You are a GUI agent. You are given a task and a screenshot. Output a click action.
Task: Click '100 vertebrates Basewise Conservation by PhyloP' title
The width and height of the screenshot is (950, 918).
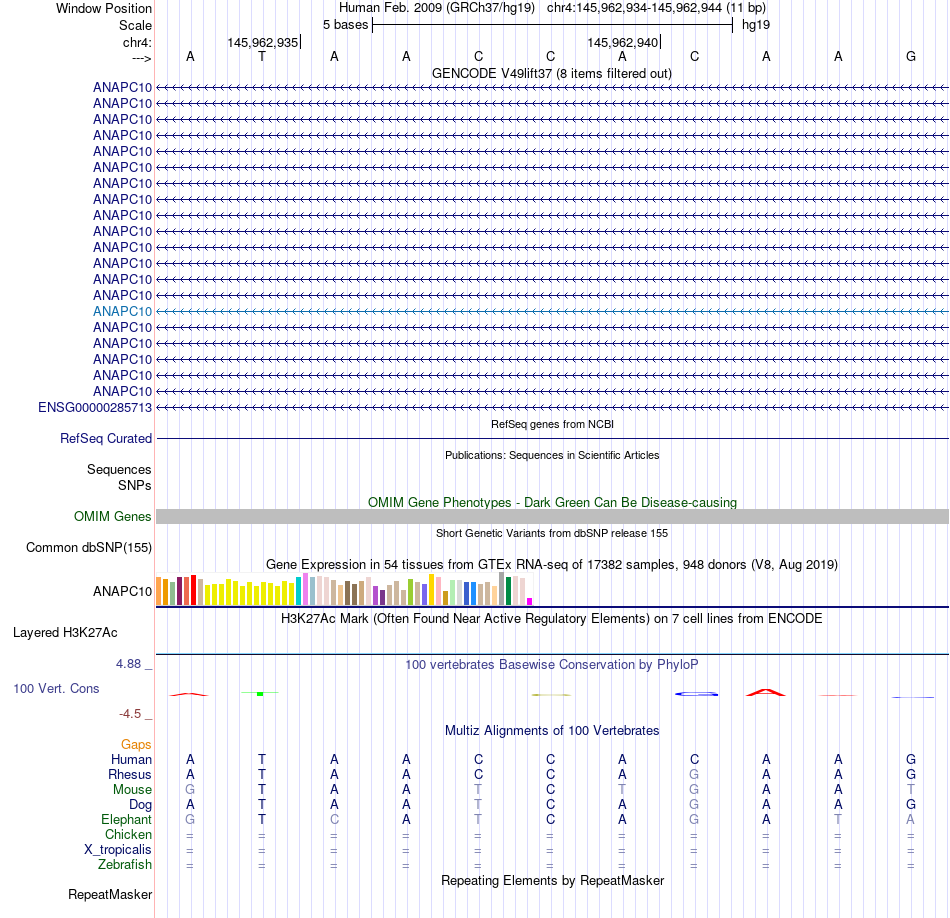click(x=552, y=665)
